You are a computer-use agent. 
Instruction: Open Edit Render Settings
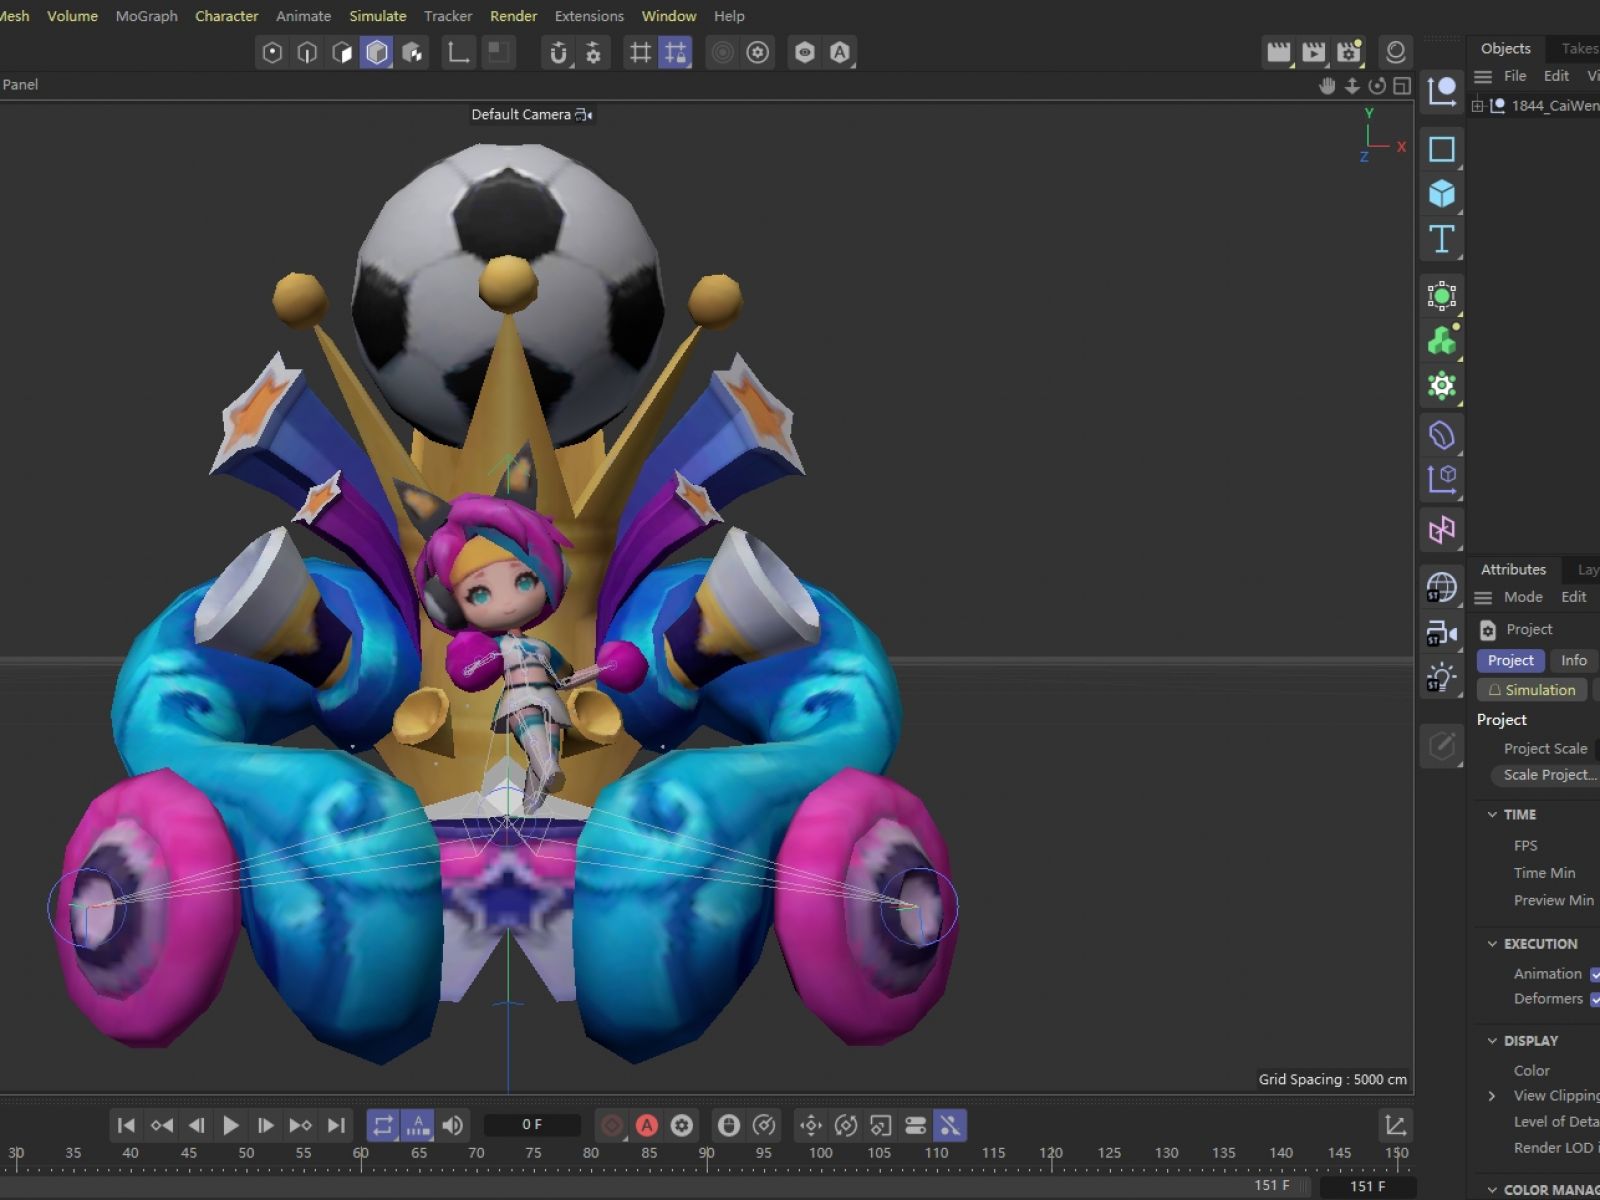point(1349,52)
